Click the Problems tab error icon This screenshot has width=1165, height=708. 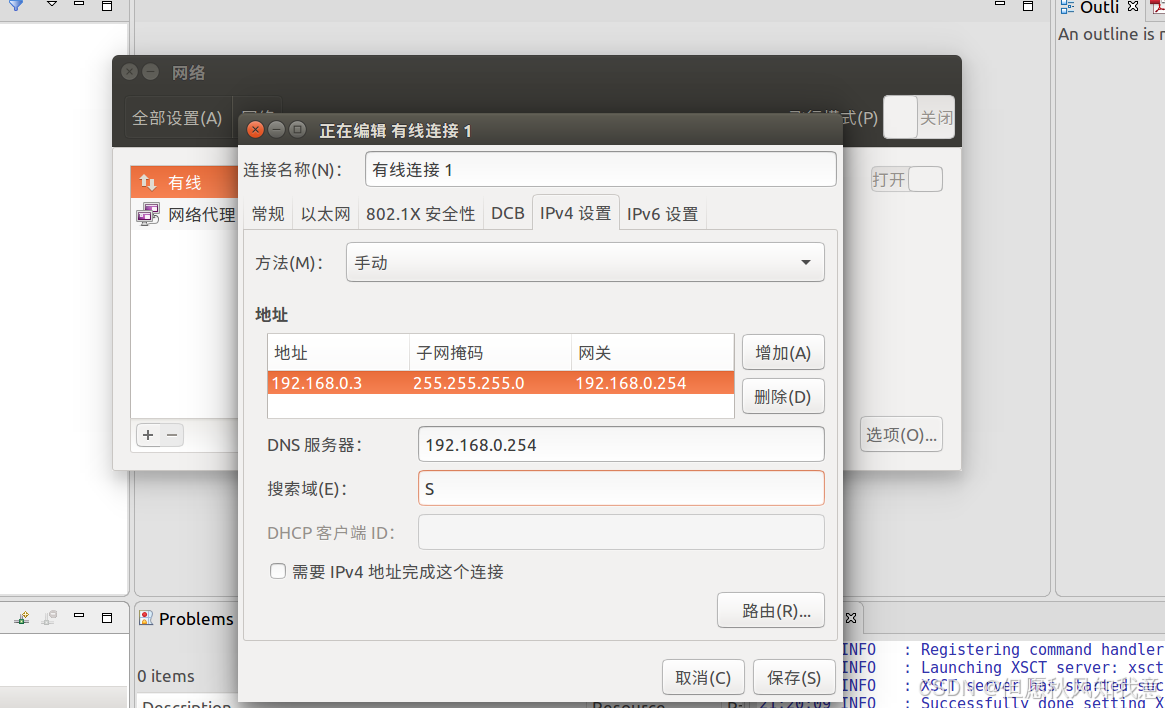[145, 619]
